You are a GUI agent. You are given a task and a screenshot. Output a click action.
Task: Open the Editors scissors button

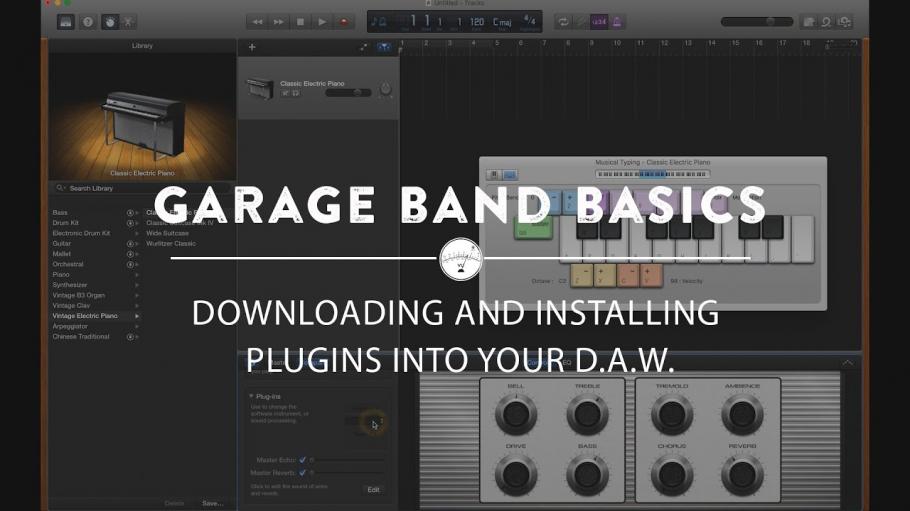point(128,22)
